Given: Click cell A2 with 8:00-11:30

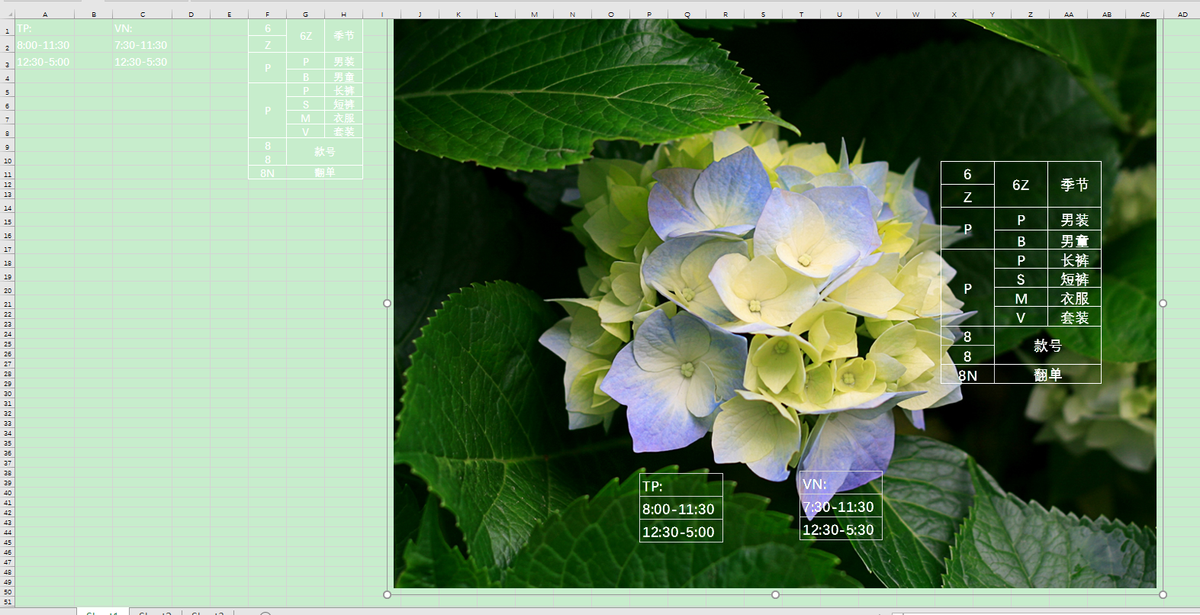Looking at the screenshot, I should [45, 45].
